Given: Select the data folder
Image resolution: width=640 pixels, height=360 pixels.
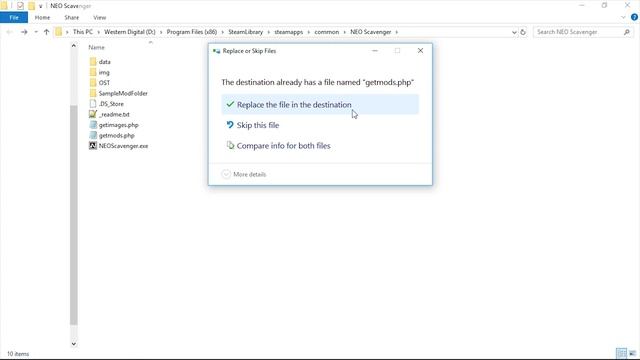Looking at the screenshot, I should coord(104,62).
